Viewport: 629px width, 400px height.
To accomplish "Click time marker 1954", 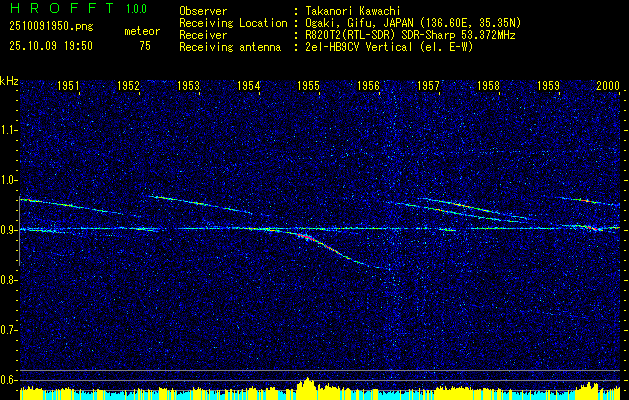I will pos(248,86).
